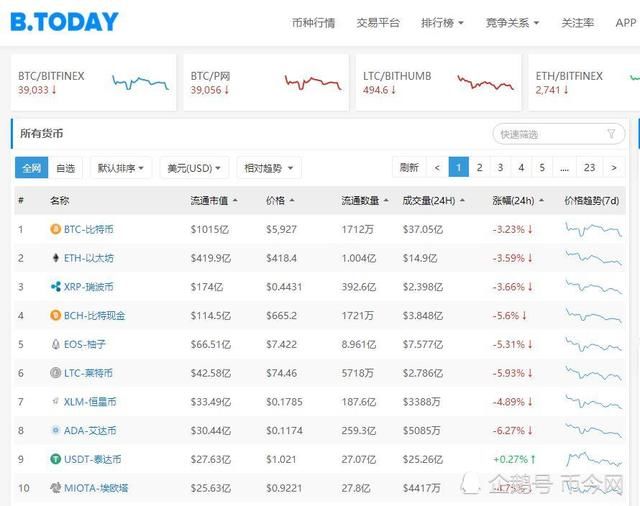Open the 交易平台 menu item

click(x=378, y=23)
